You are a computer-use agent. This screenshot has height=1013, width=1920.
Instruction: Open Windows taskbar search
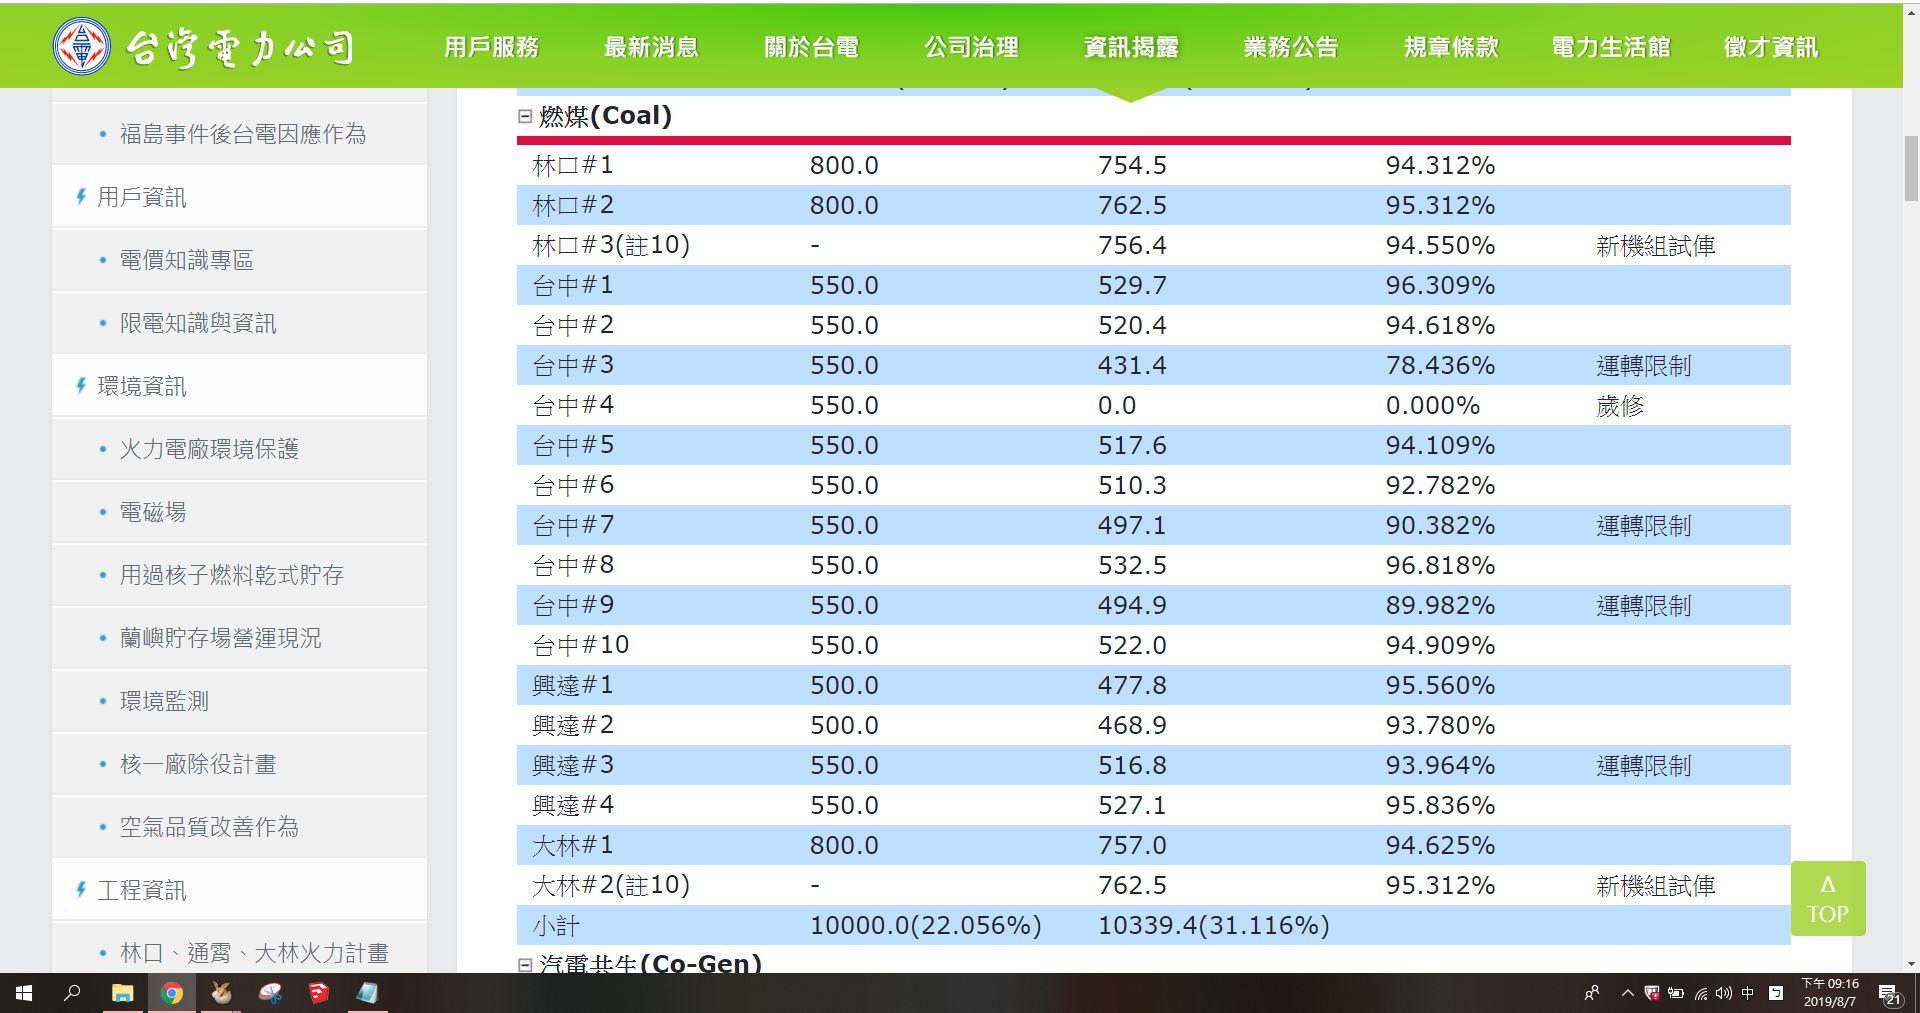(72, 993)
